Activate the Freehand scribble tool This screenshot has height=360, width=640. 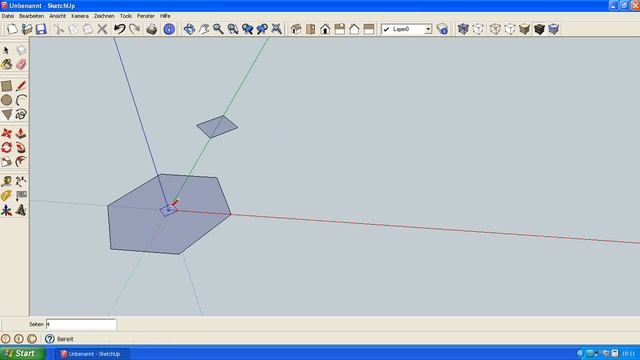pyautogui.click(x=21, y=114)
